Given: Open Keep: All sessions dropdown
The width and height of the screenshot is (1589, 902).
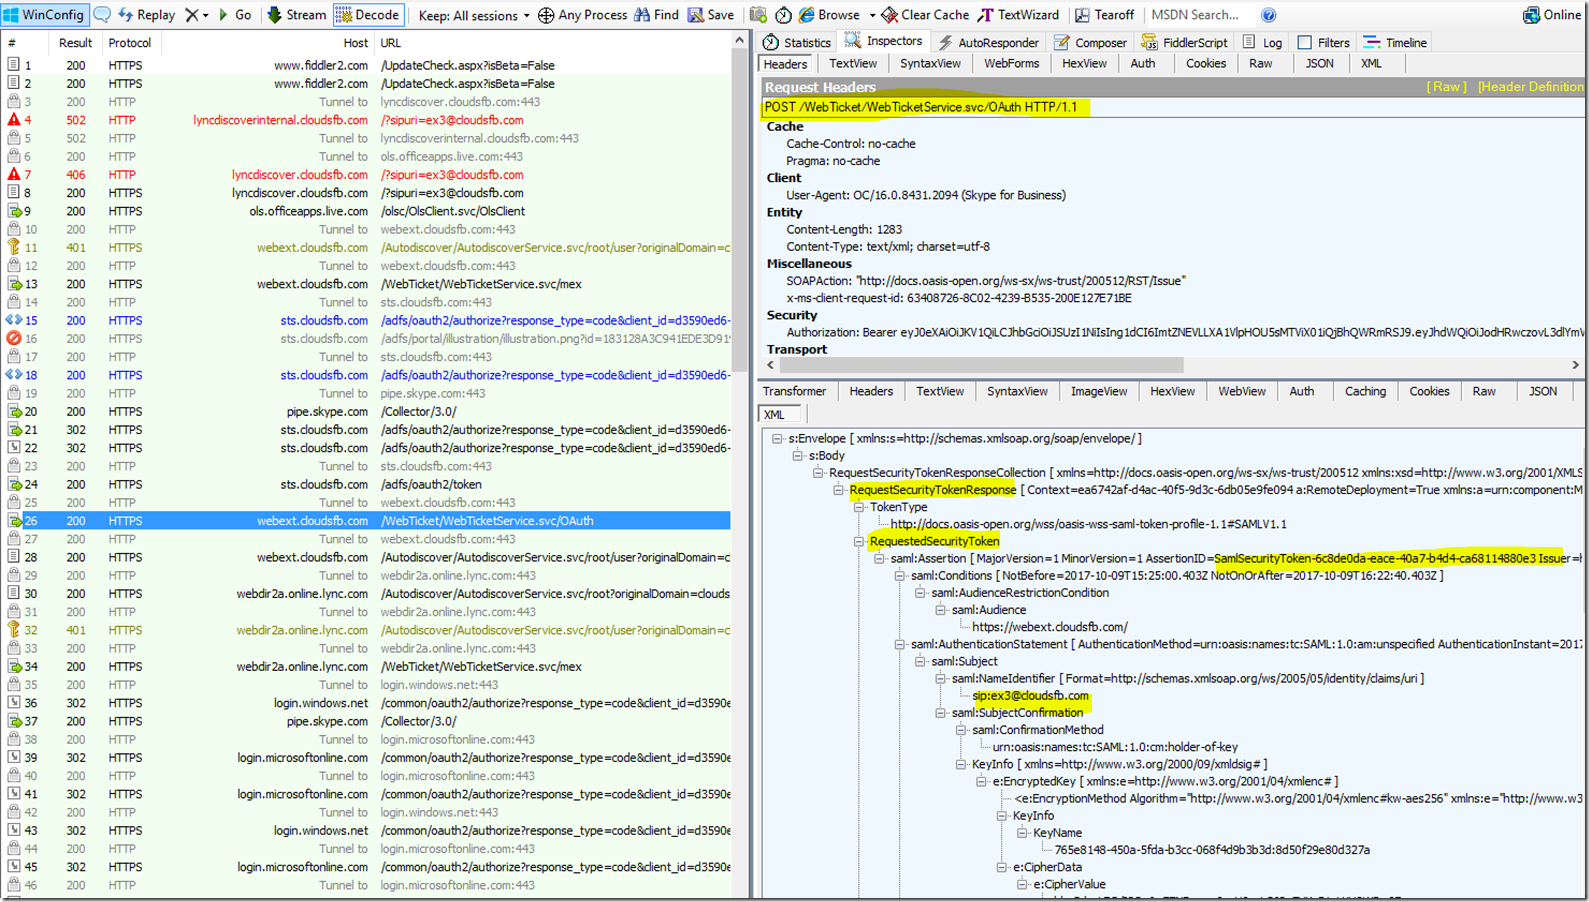Looking at the screenshot, I should [x=474, y=15].
